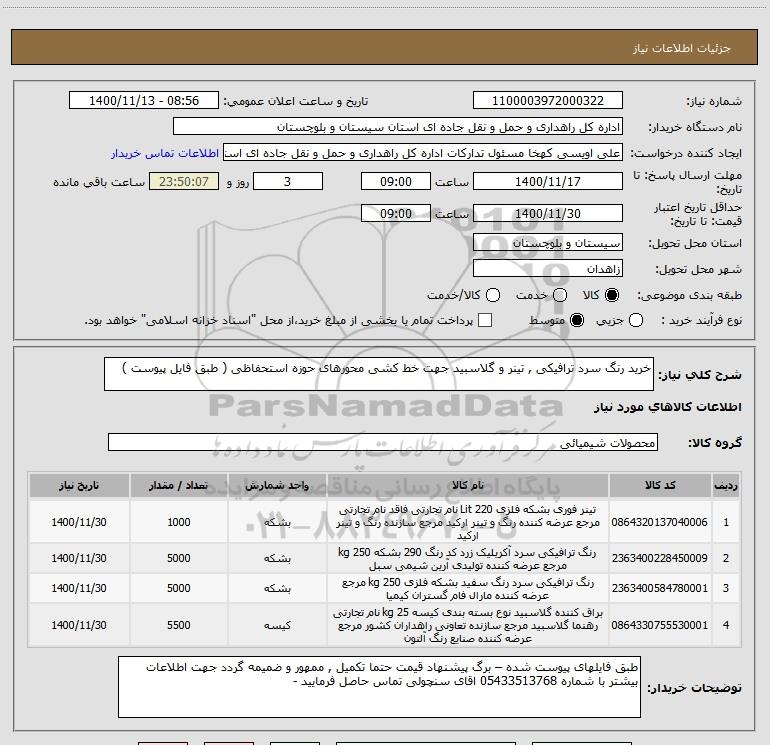Select the کالا radio button
This screenshot has width=770, height=745.
click(x=612, y=295)
